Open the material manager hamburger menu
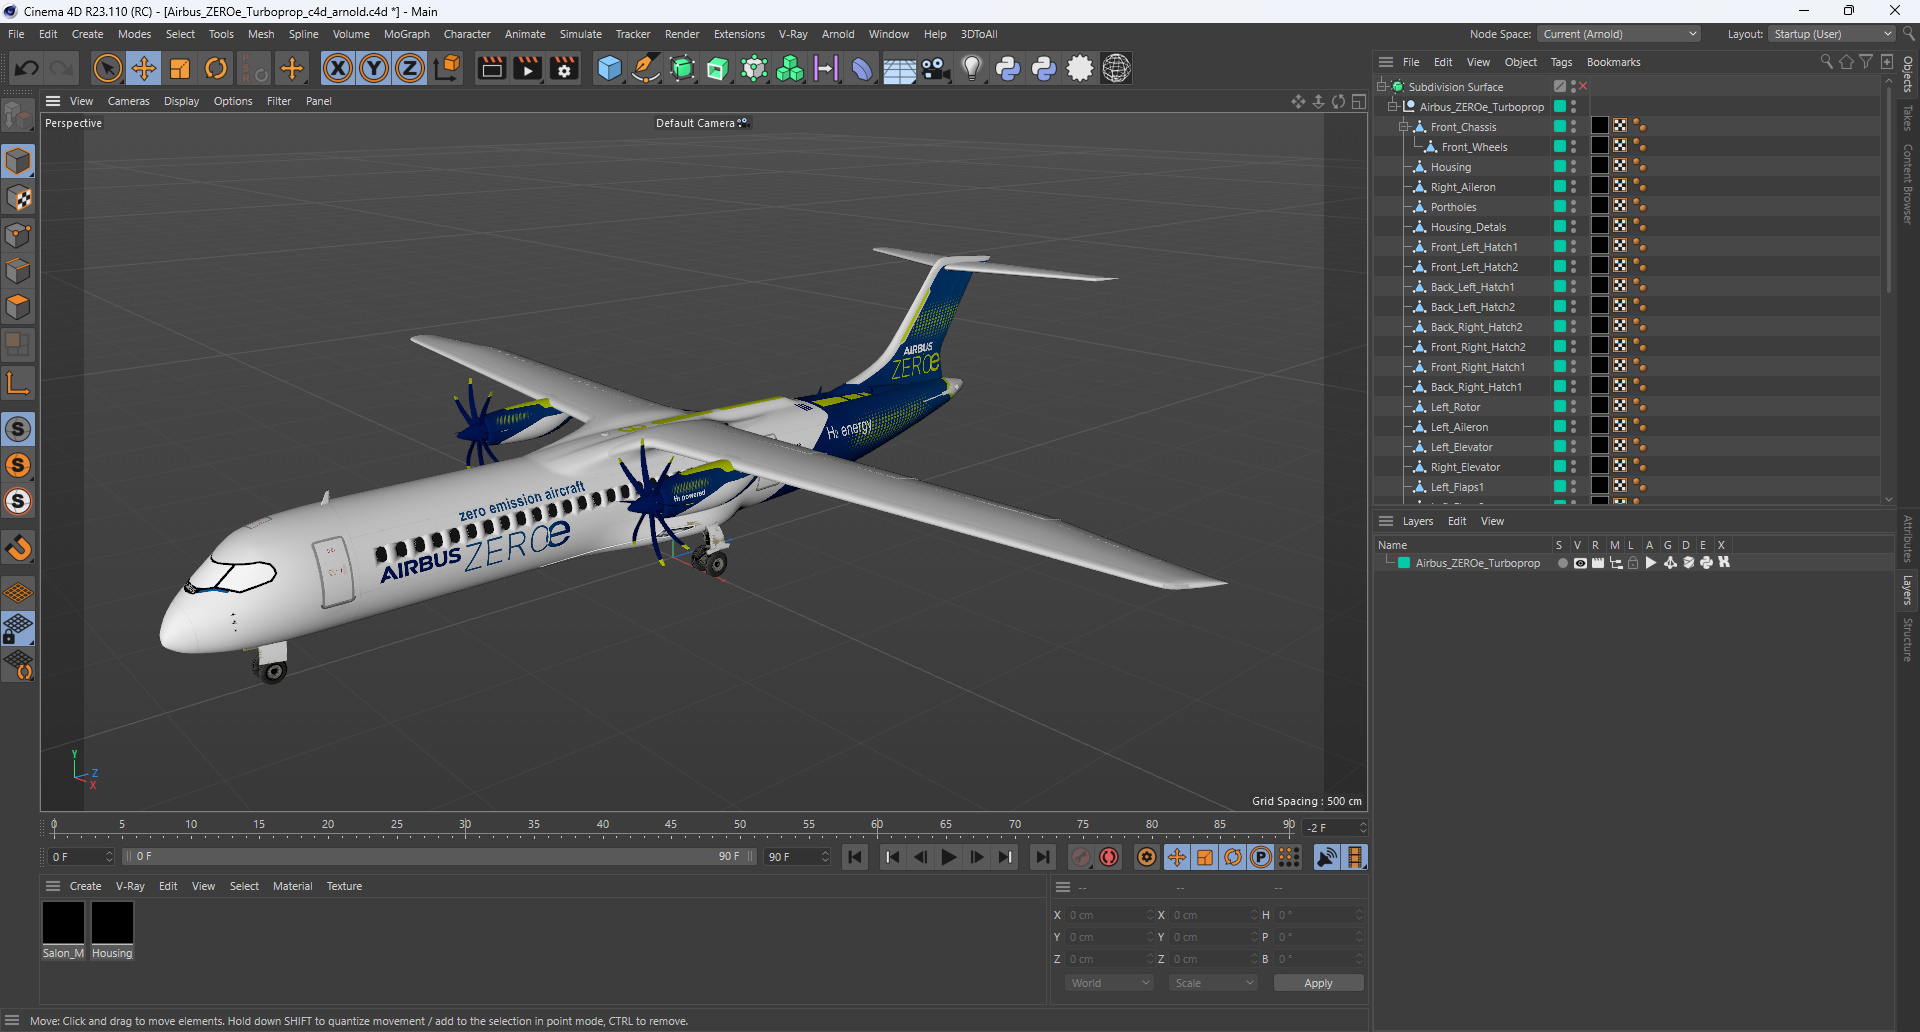This screenshot has width=1920, height=1032. tap(53, 886)
